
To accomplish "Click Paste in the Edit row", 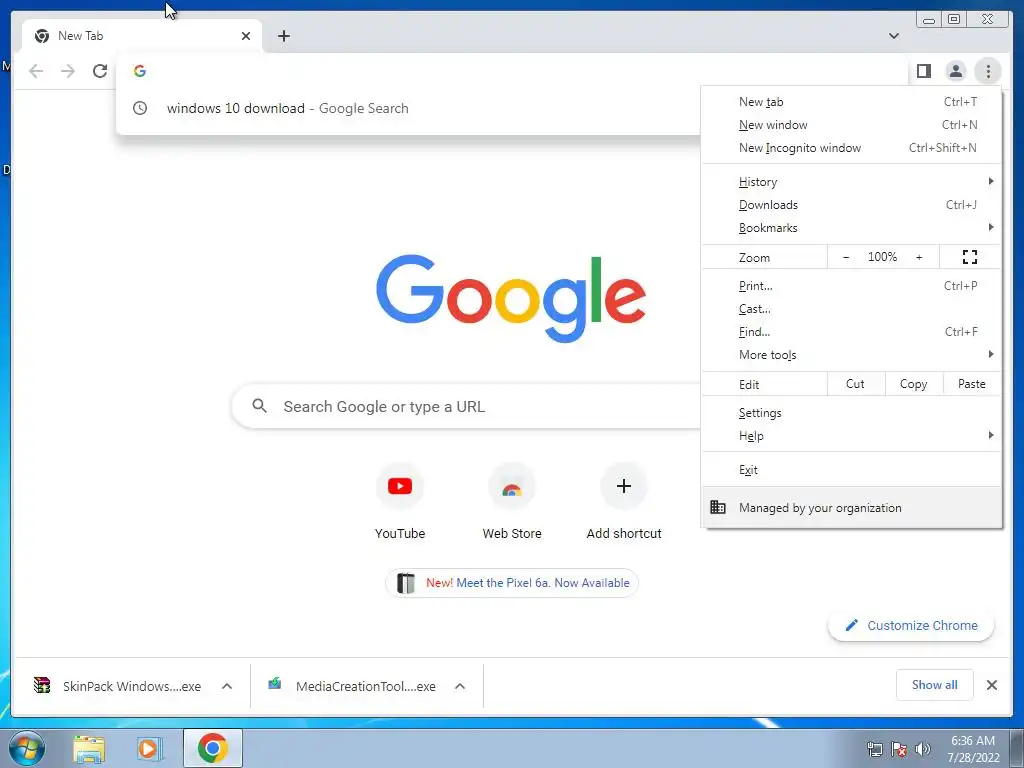I will click(x=972, y=384).
